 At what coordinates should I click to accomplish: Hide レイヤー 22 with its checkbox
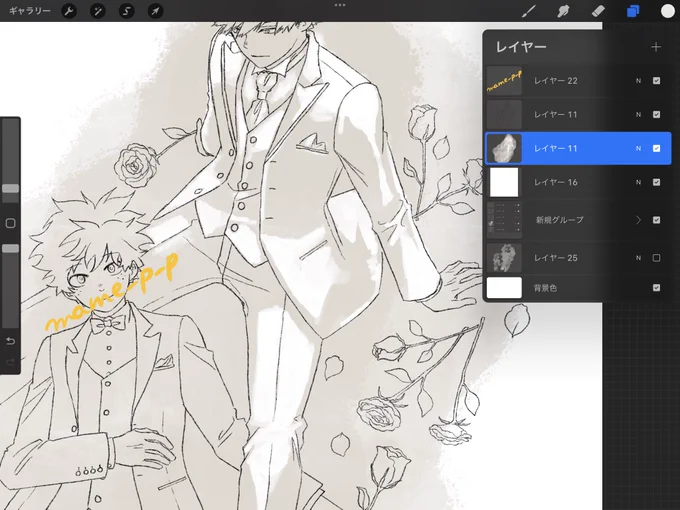[x=656, y=81]
